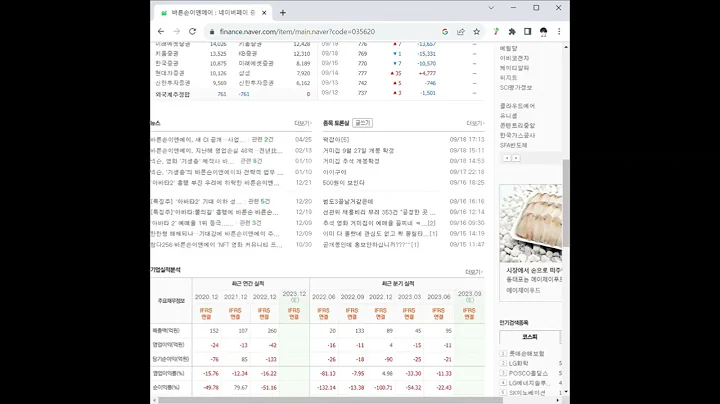Open discussion post '거미집 추석 개봉확정'

coord(351,161)
